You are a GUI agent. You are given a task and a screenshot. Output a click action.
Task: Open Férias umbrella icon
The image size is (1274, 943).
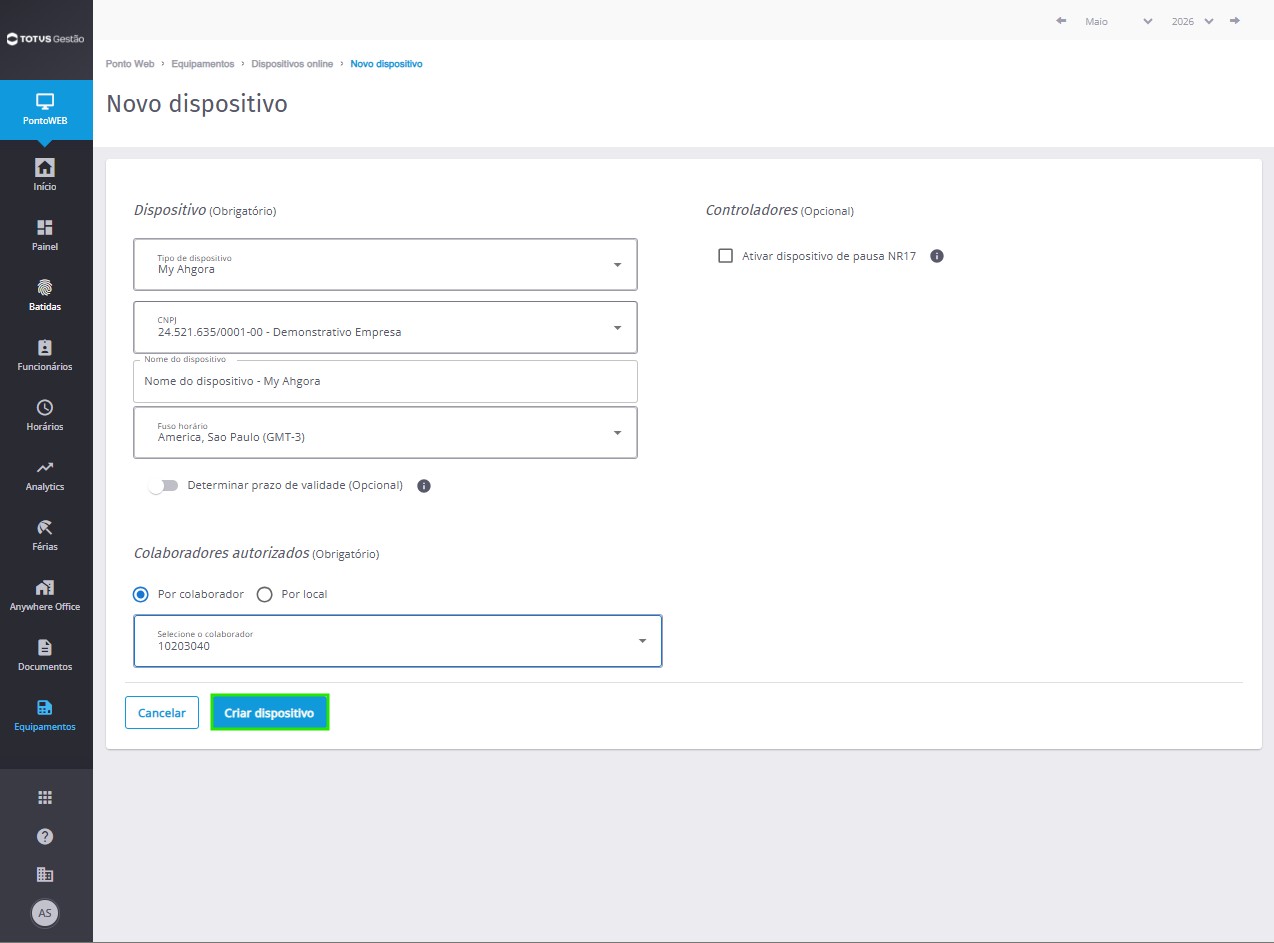pos(44,527)
